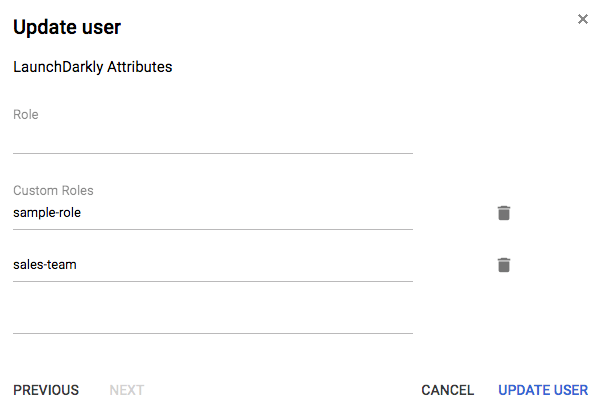
Task: Close the Update user dialog
Action: 582,19
